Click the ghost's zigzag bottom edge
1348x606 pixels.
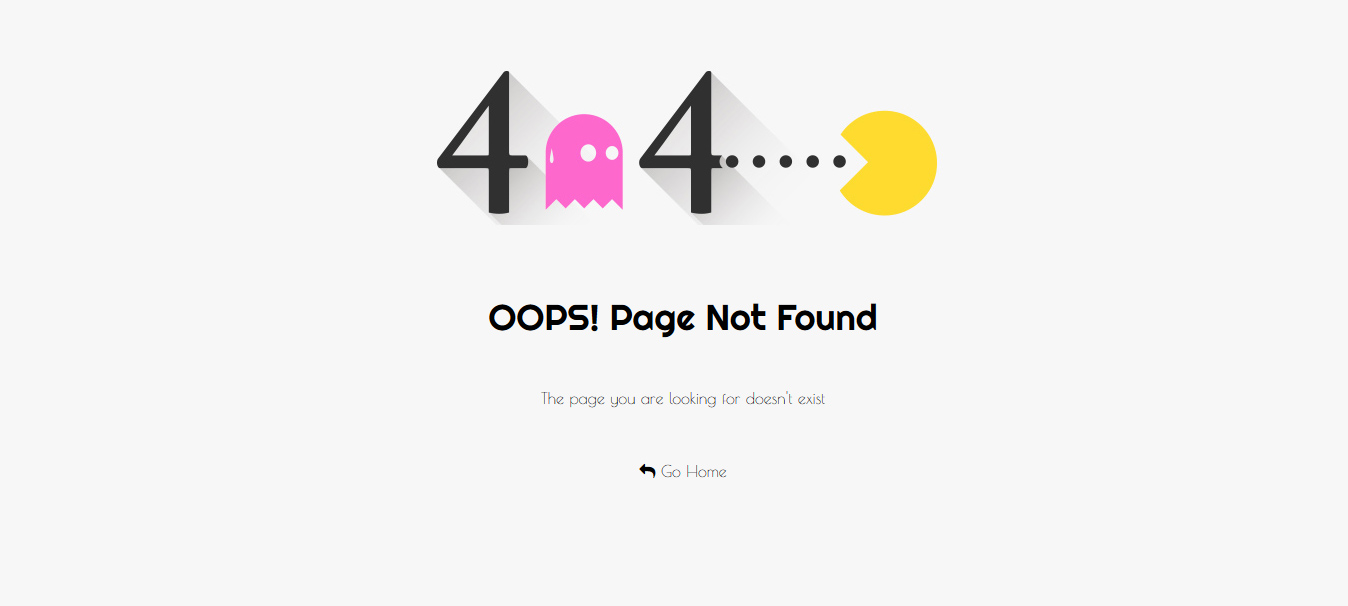pos(584,203)
